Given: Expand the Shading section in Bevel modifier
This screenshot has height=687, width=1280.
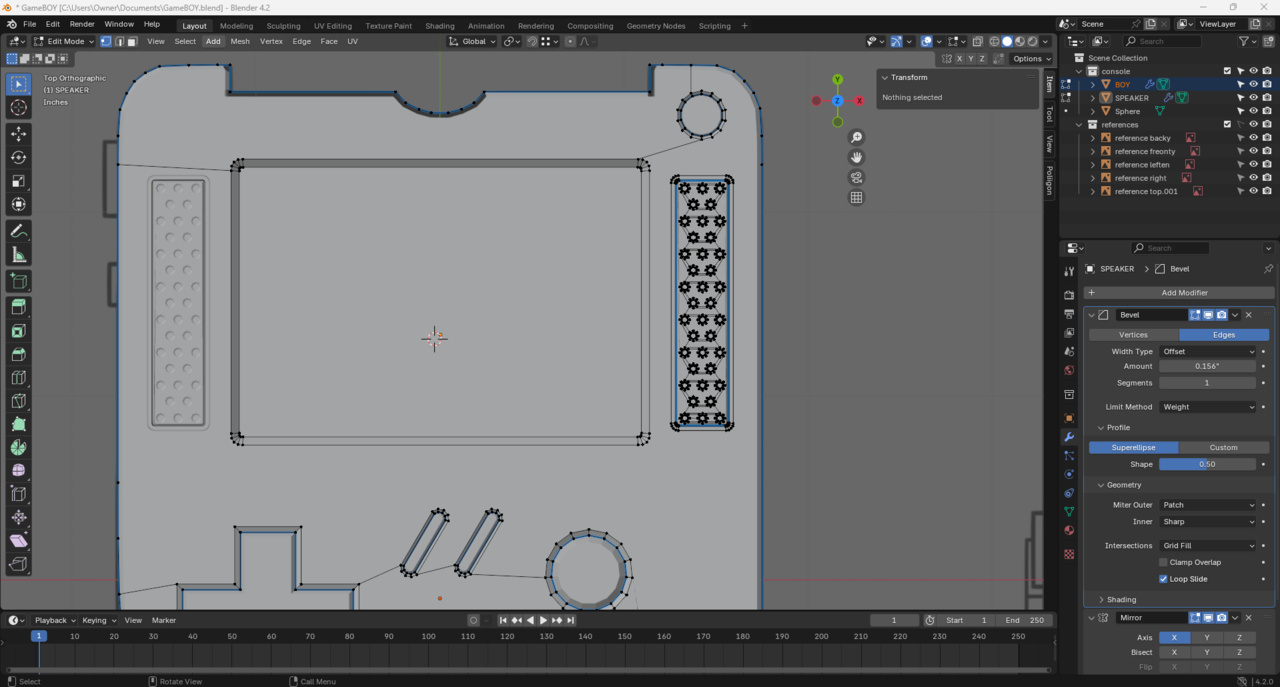Looking at the screenshot, I should pos(1121,600).
